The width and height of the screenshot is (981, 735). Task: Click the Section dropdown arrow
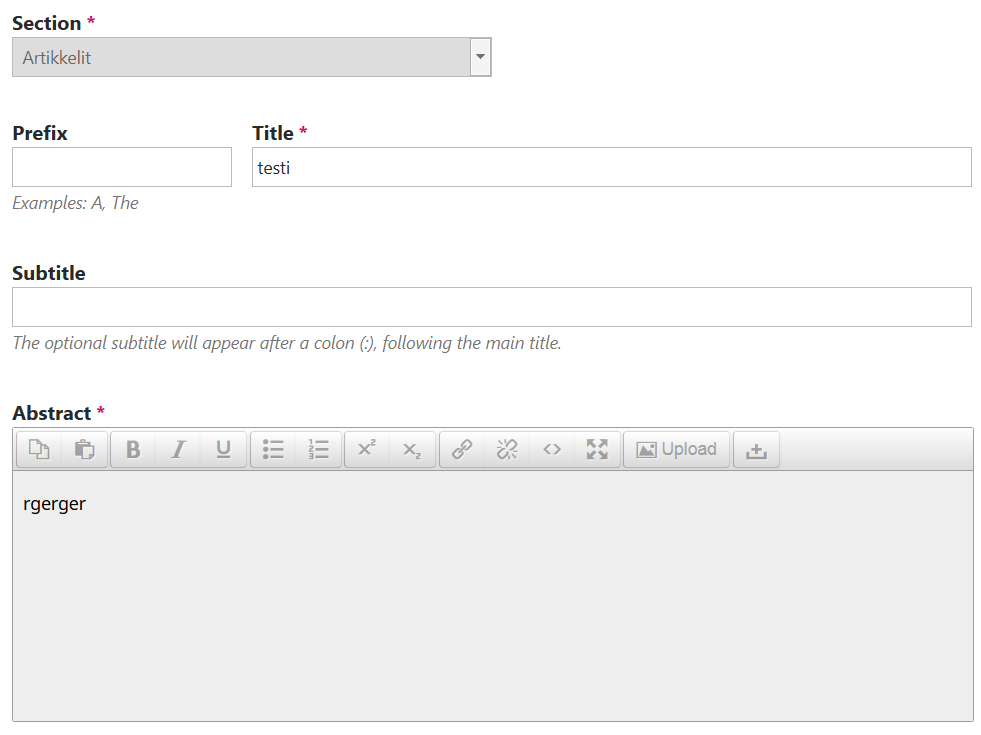pyautogui.click(x=480, y=57)
